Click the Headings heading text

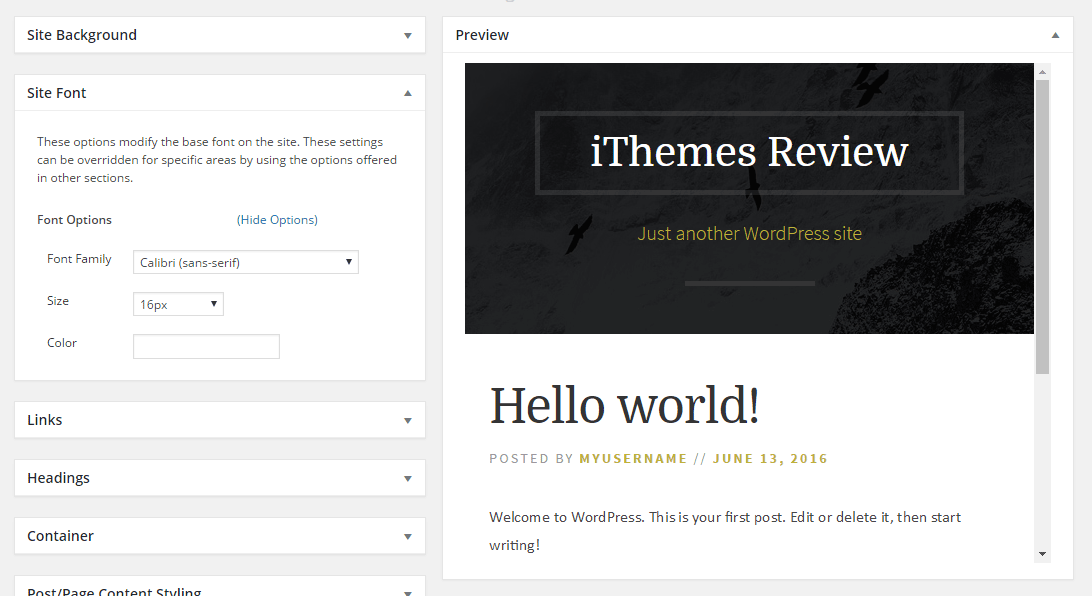pos(58,478)
